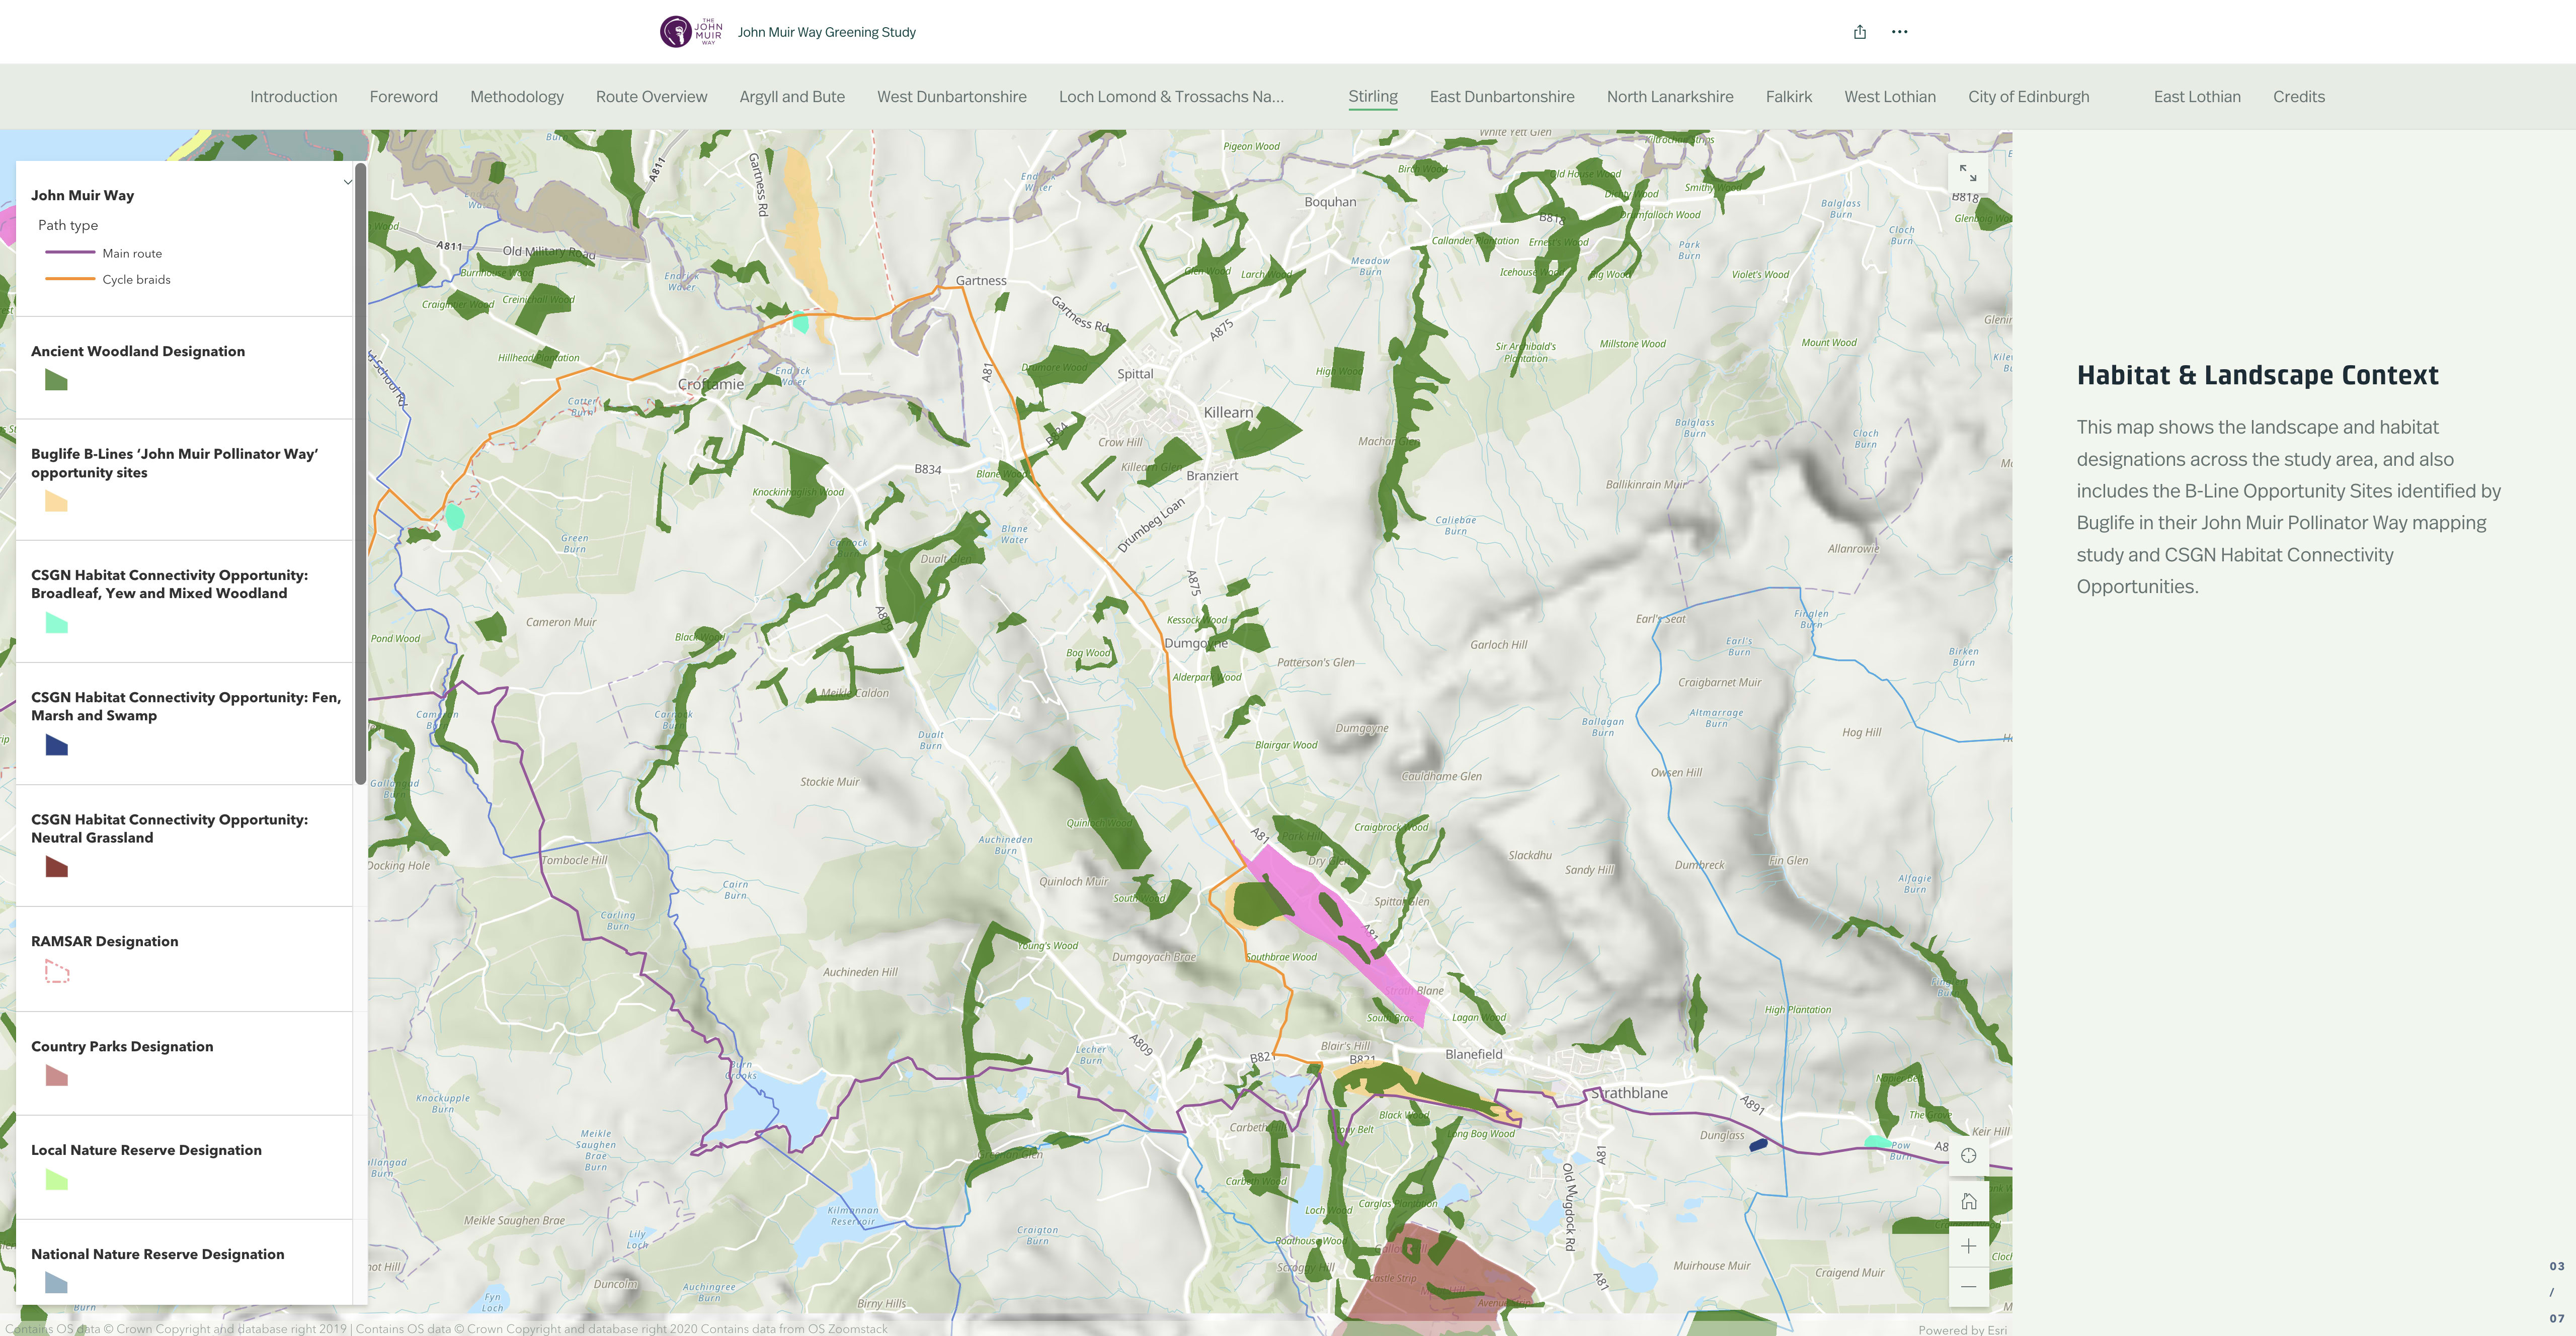
Task: Zoom in with the plus button
Action: (1968, 1246)
